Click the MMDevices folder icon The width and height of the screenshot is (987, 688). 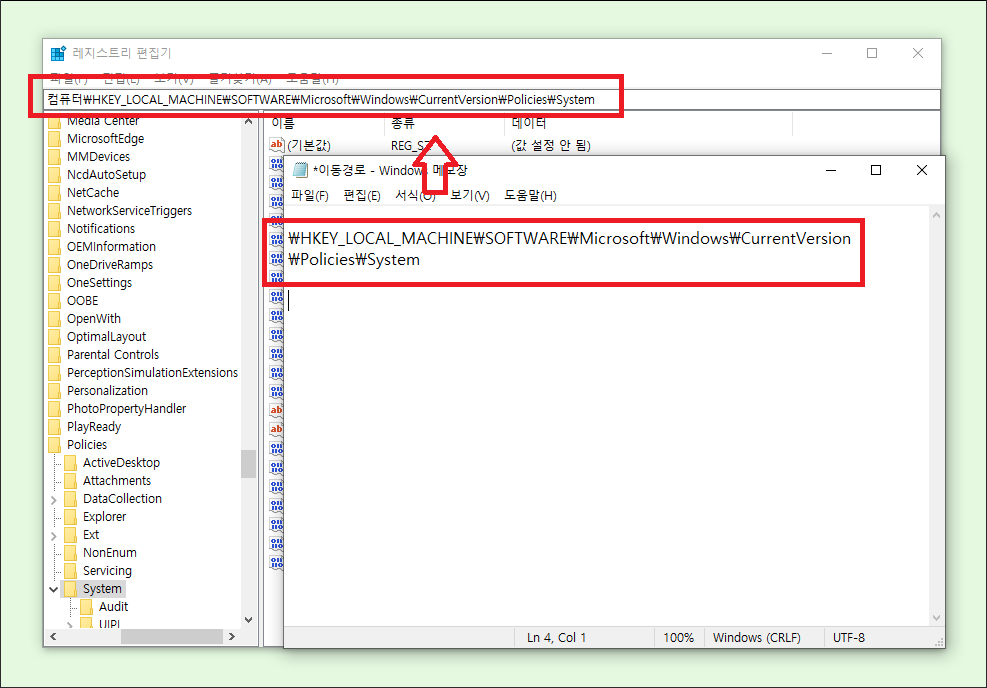tap(55, 157)
